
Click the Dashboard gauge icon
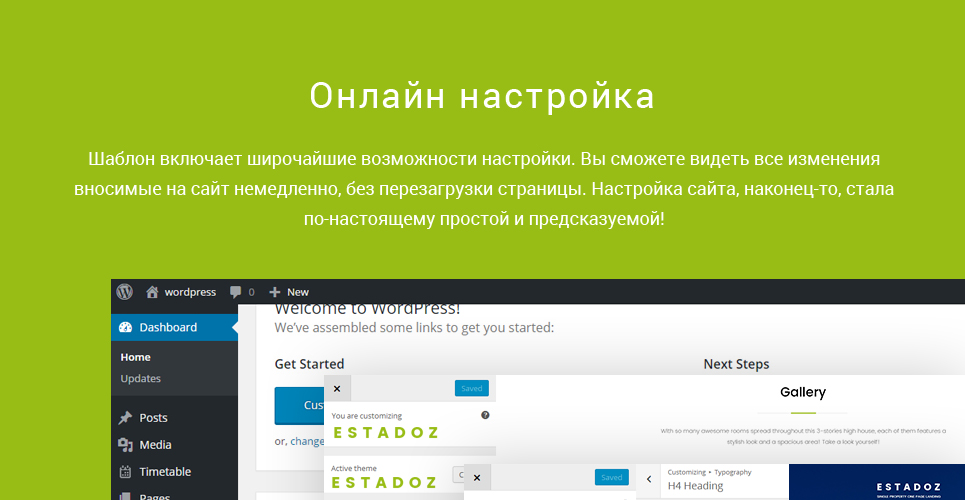coord(126,327)
